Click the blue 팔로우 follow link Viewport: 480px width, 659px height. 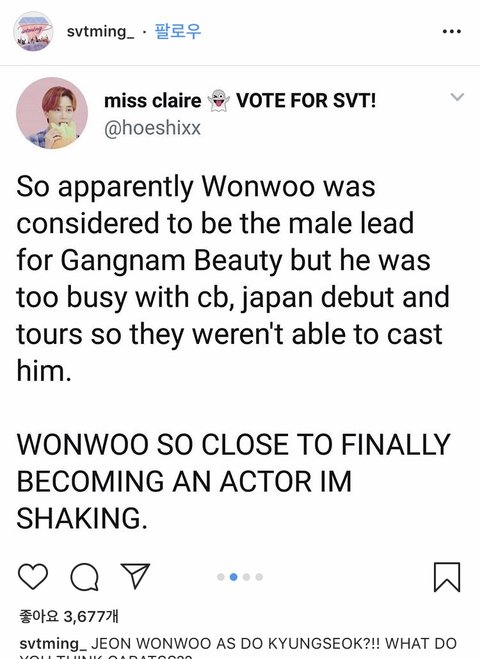(x=178, y=31)
